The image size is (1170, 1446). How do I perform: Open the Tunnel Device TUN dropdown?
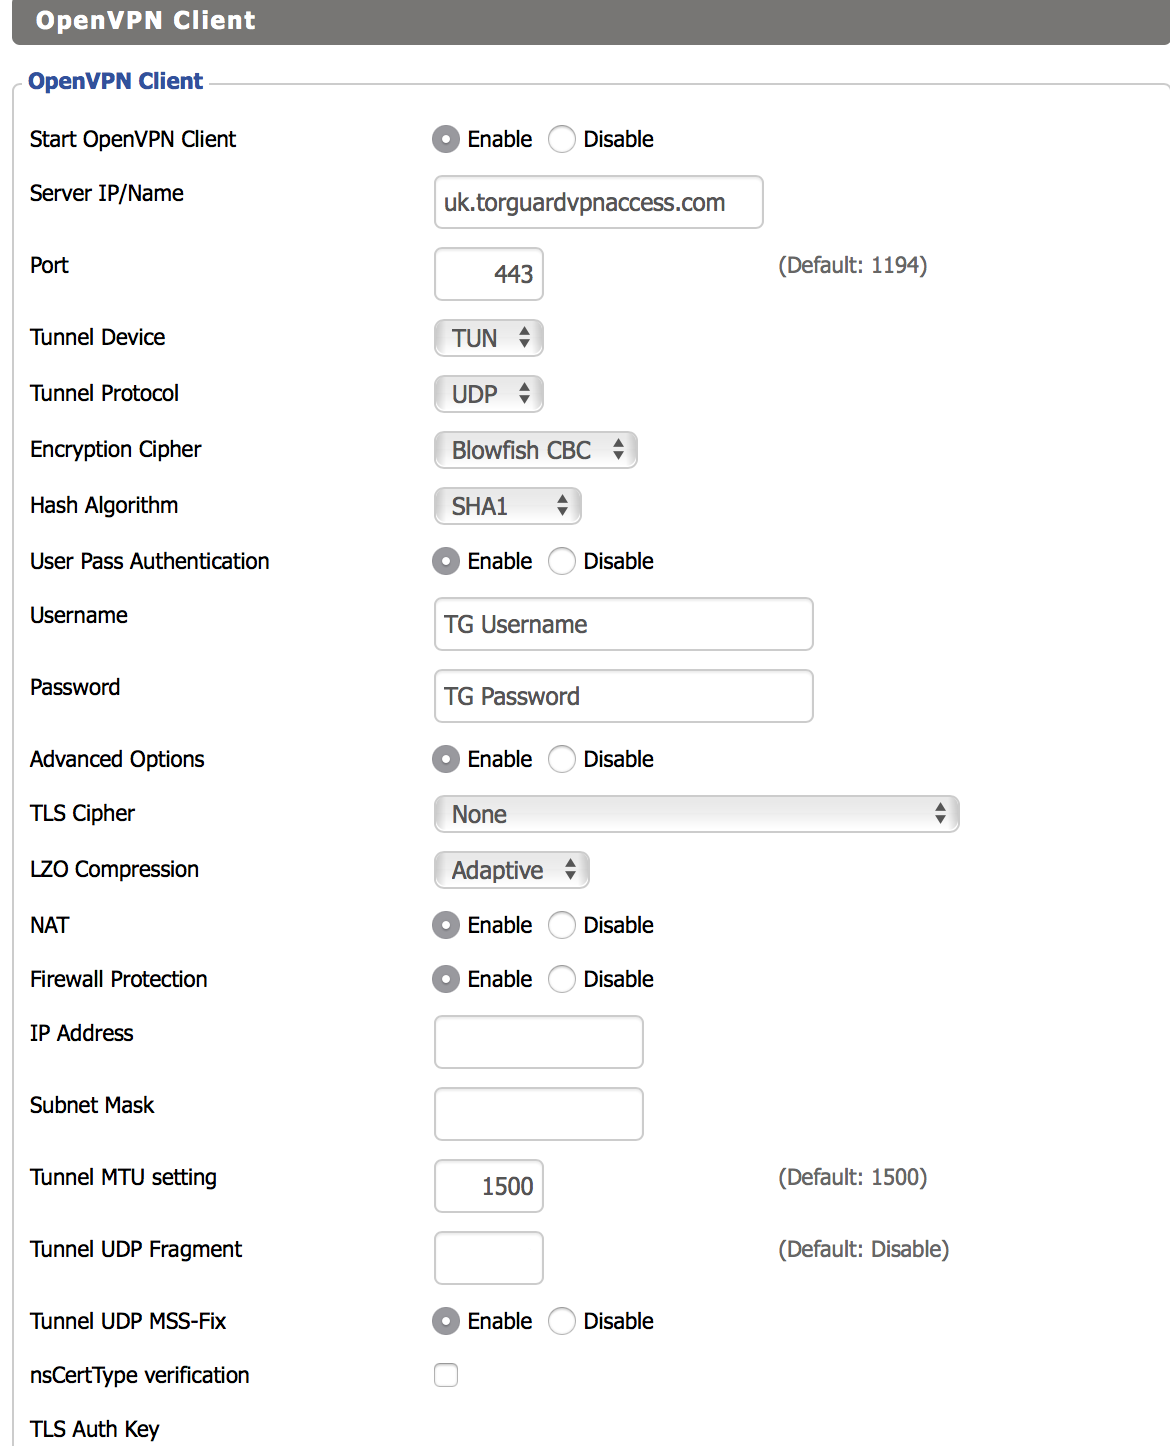pos(489,338)
